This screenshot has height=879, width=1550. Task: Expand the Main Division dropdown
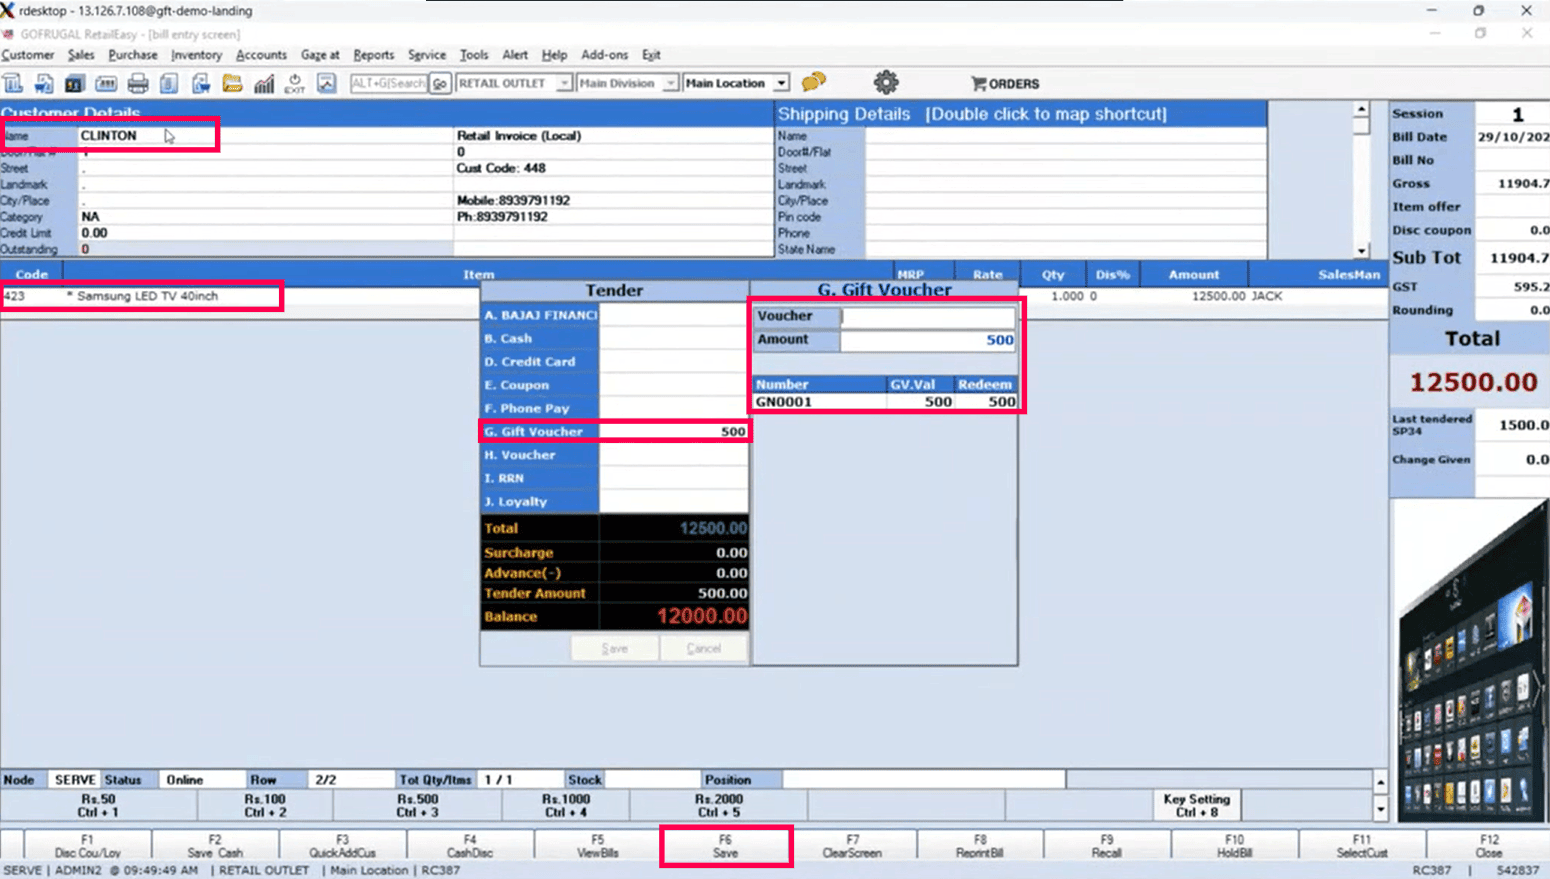coord(670,84)
